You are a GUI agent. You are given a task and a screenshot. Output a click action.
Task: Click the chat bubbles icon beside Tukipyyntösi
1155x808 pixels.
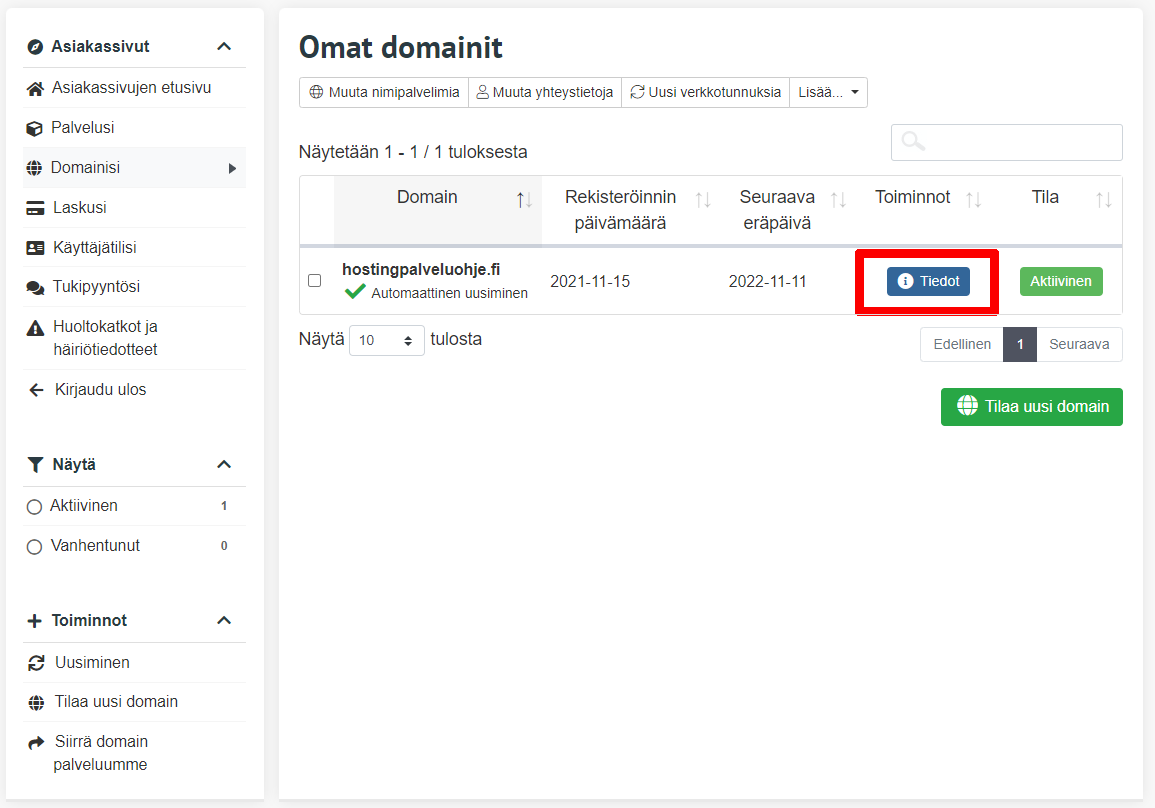35,287
